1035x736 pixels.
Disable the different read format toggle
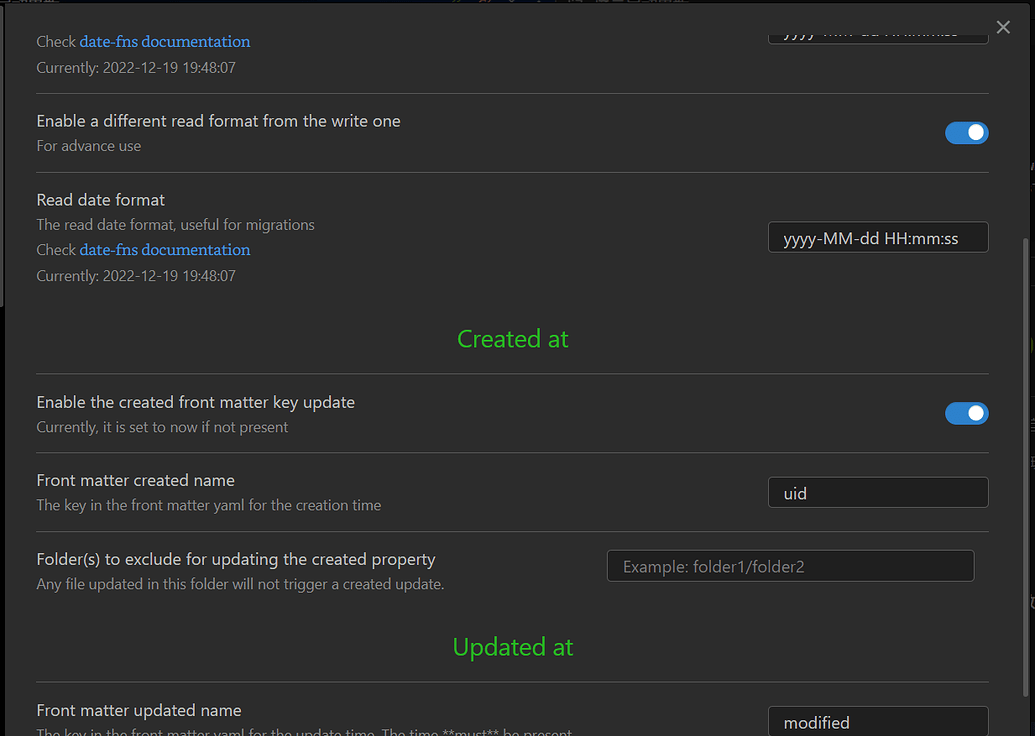click(966, 133)
